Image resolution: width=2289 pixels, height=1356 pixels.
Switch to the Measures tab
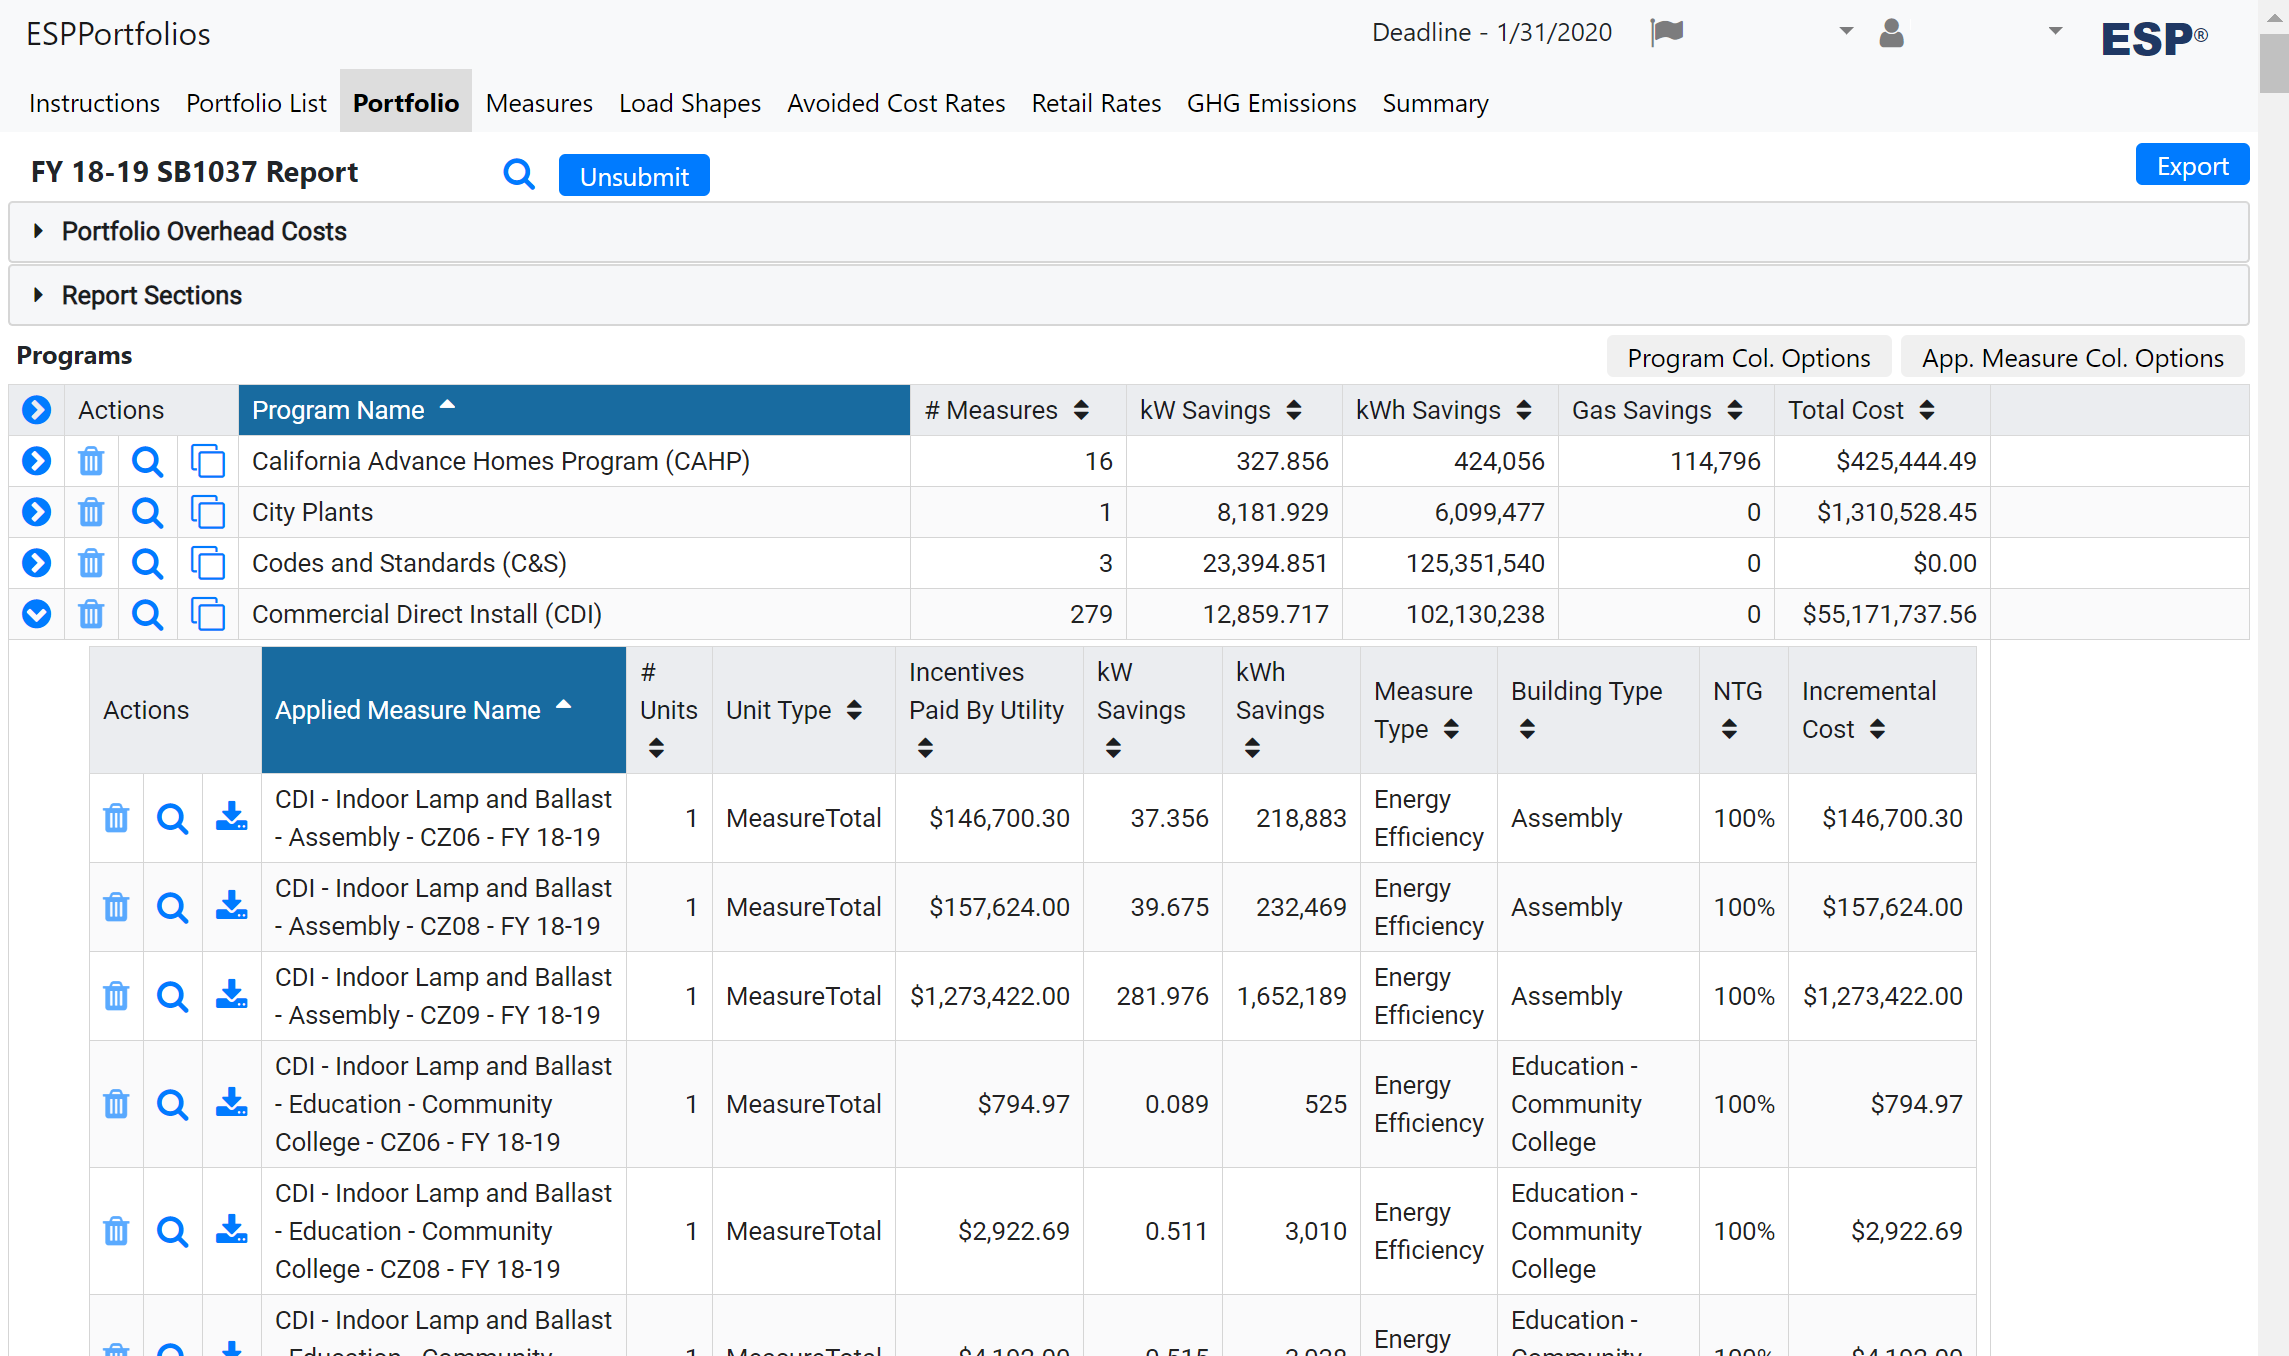(539, 103)
